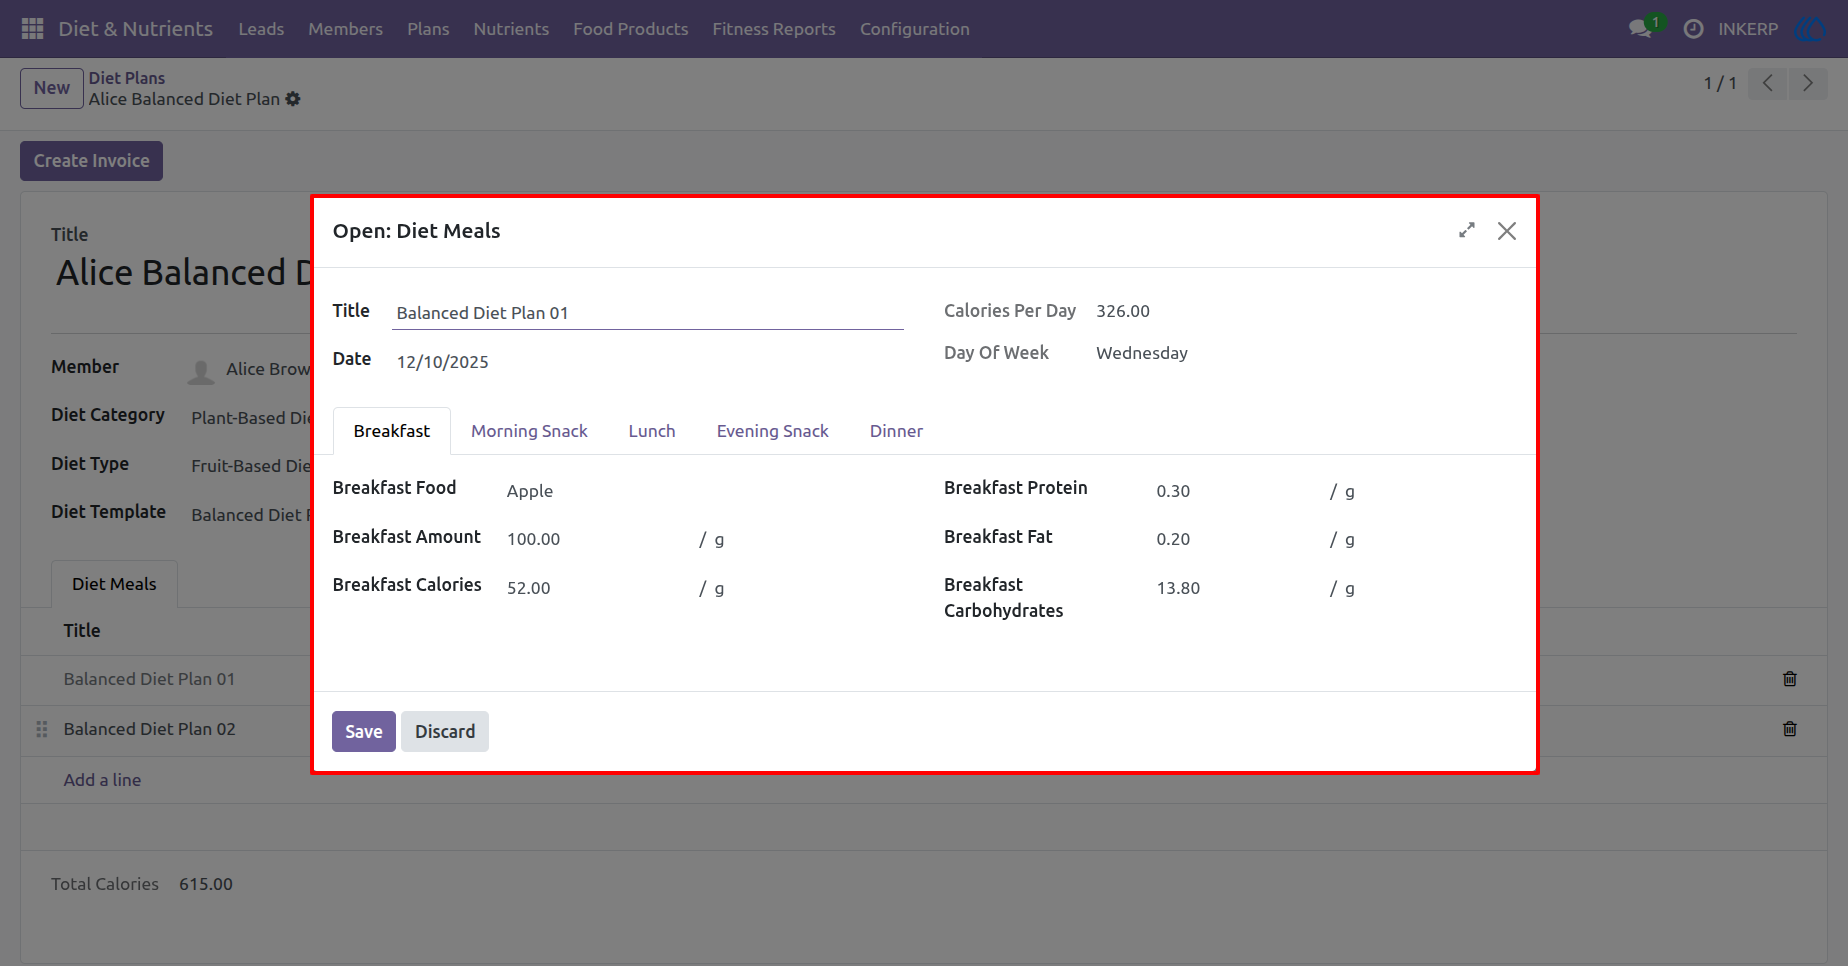The image size is (1848, 966).
Task: Open the Food Products menu
Action: click(x=630, y=29)
